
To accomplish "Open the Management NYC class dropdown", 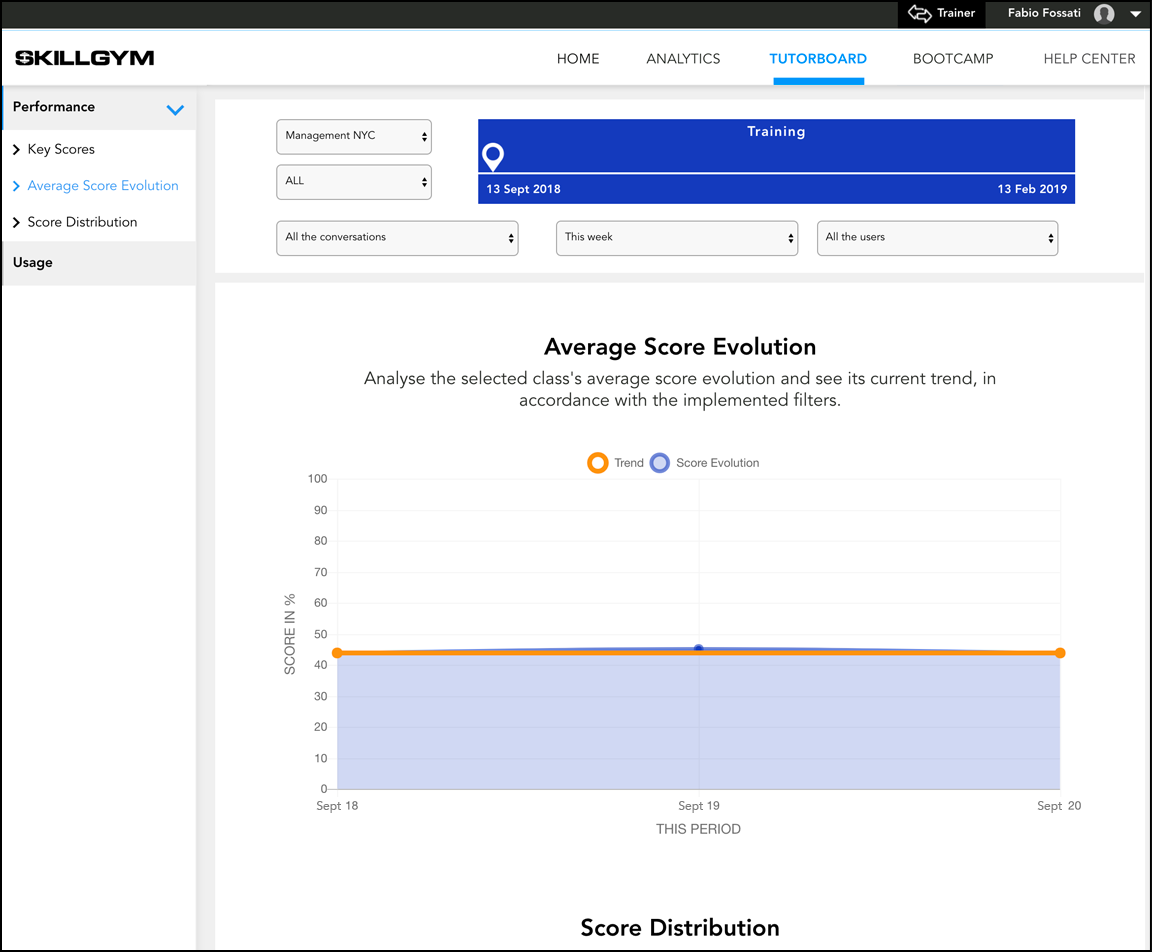I will pos(353,137).
